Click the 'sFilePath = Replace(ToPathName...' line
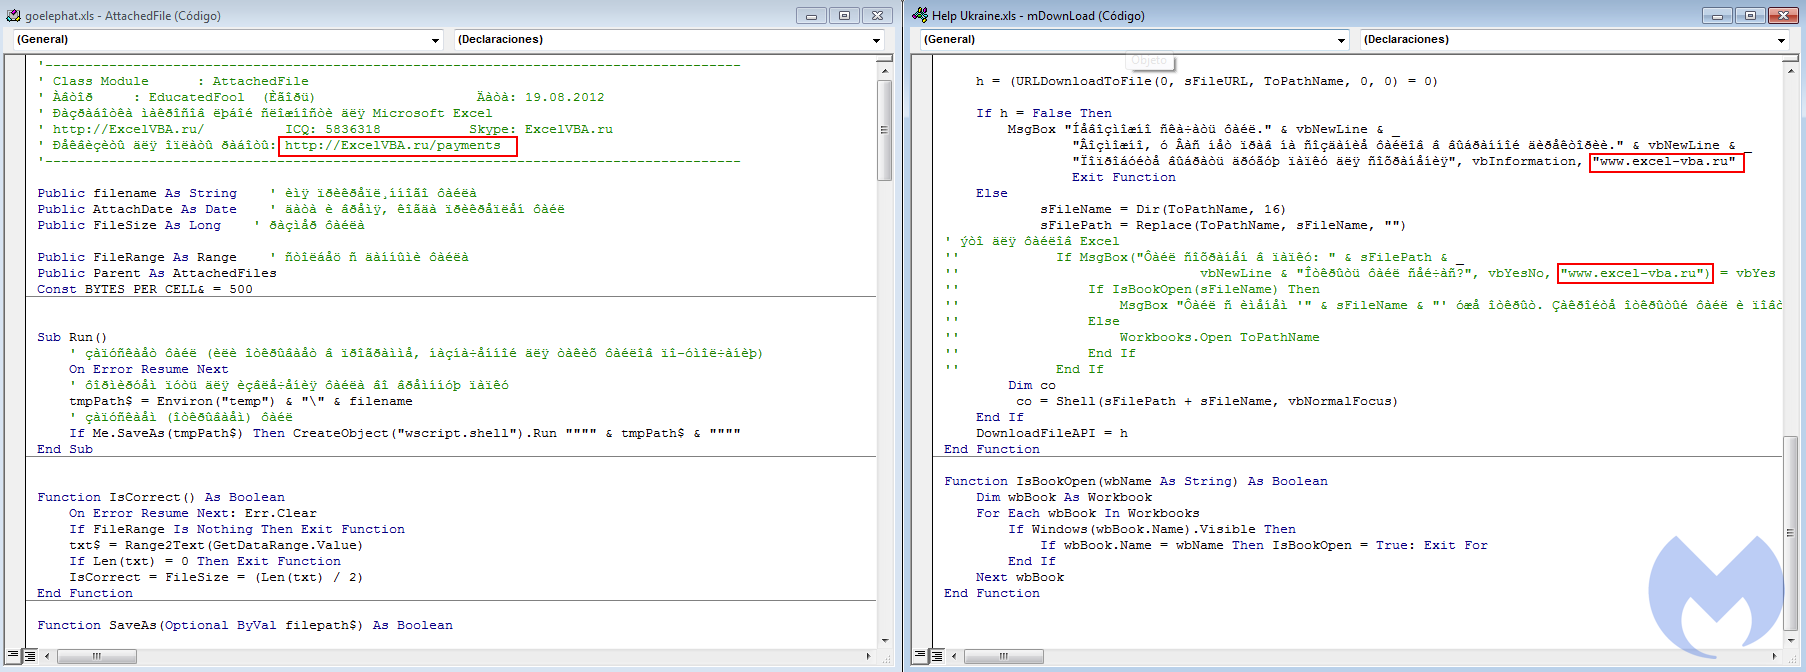 coord(1223,225)
